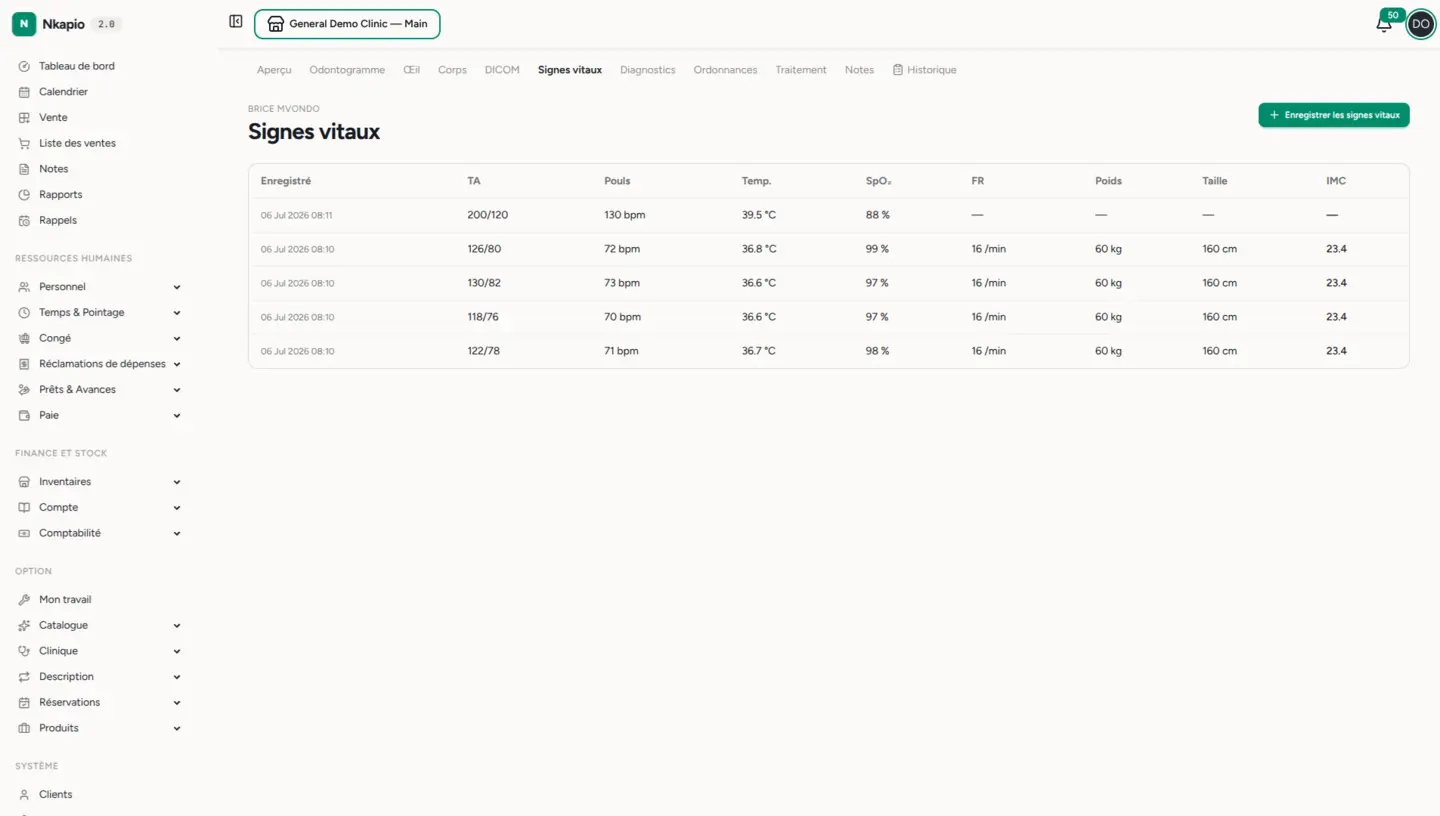This screenshot has width=1440, height=816.
Task: Click the Calendrier calendar icon
Action: pos(24,92)
